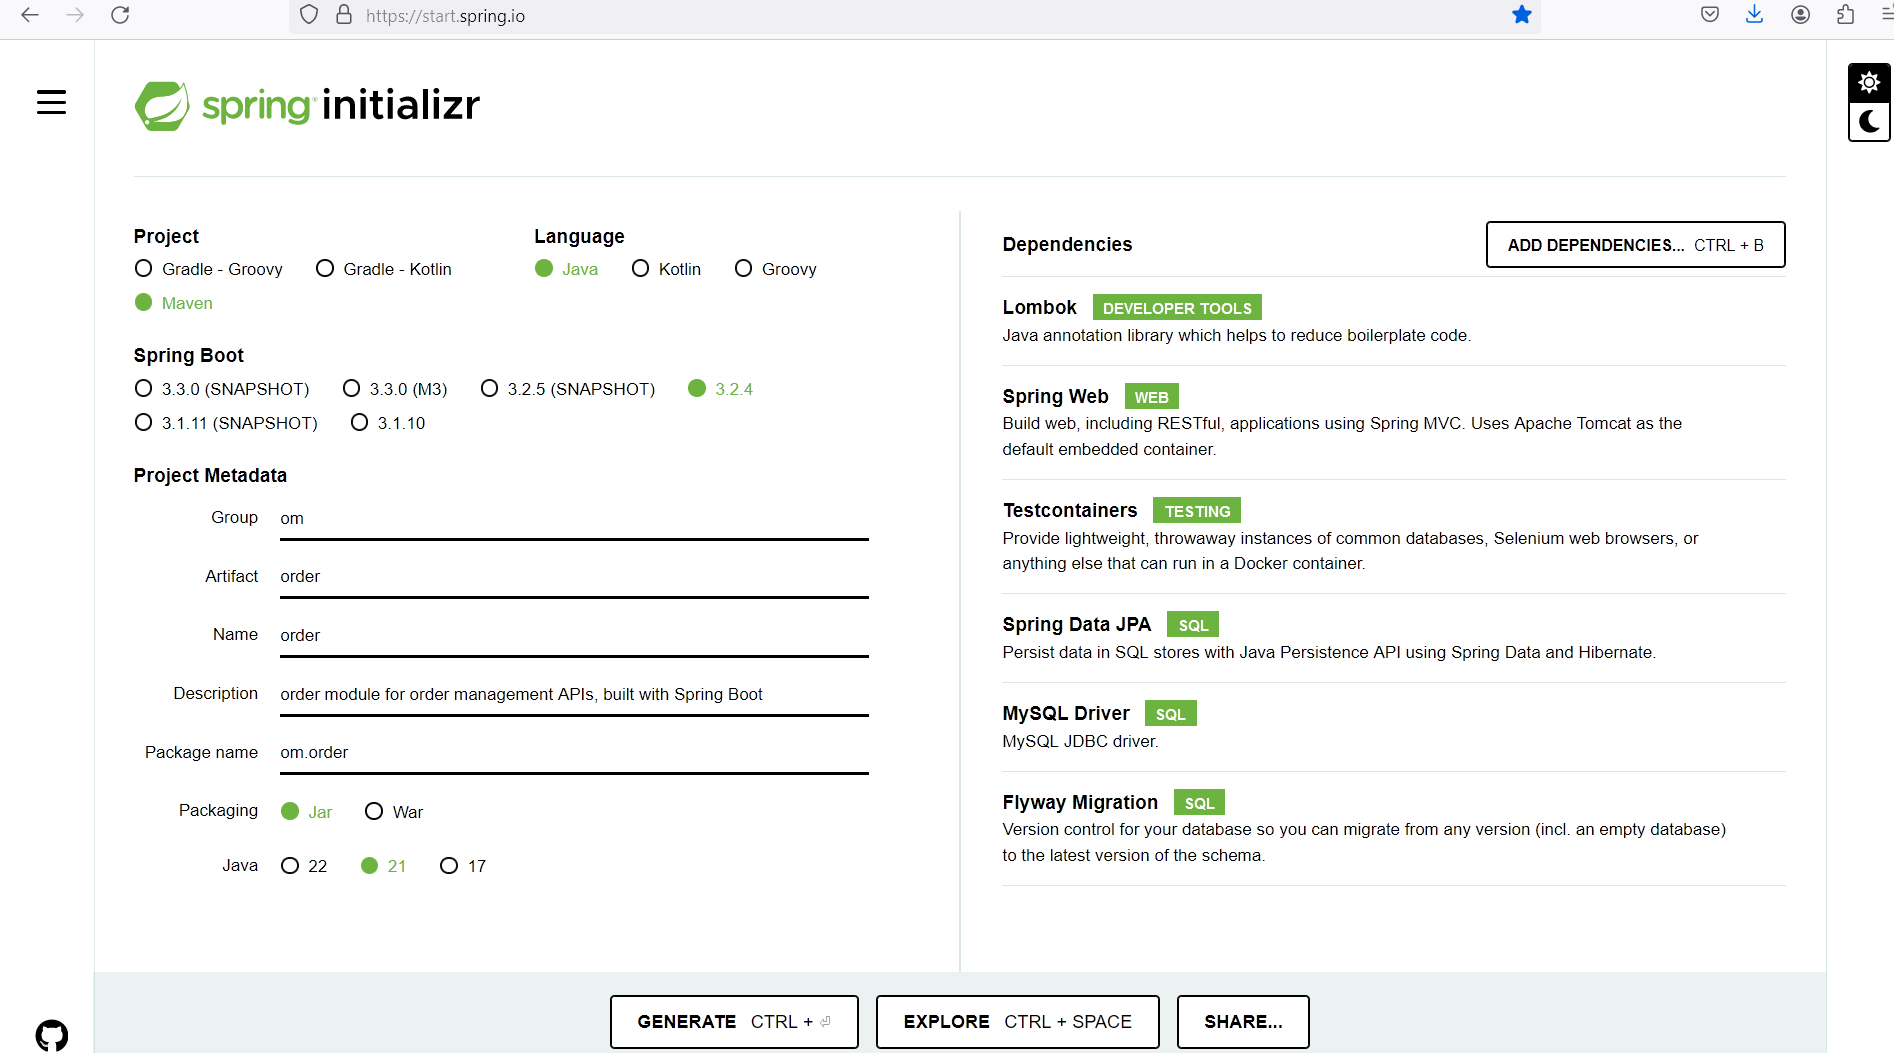The height and width of the screenshot is (1053, 1894).
Task: Select Jar packaging
Action: pyautogui.click(x=307, y=812)
